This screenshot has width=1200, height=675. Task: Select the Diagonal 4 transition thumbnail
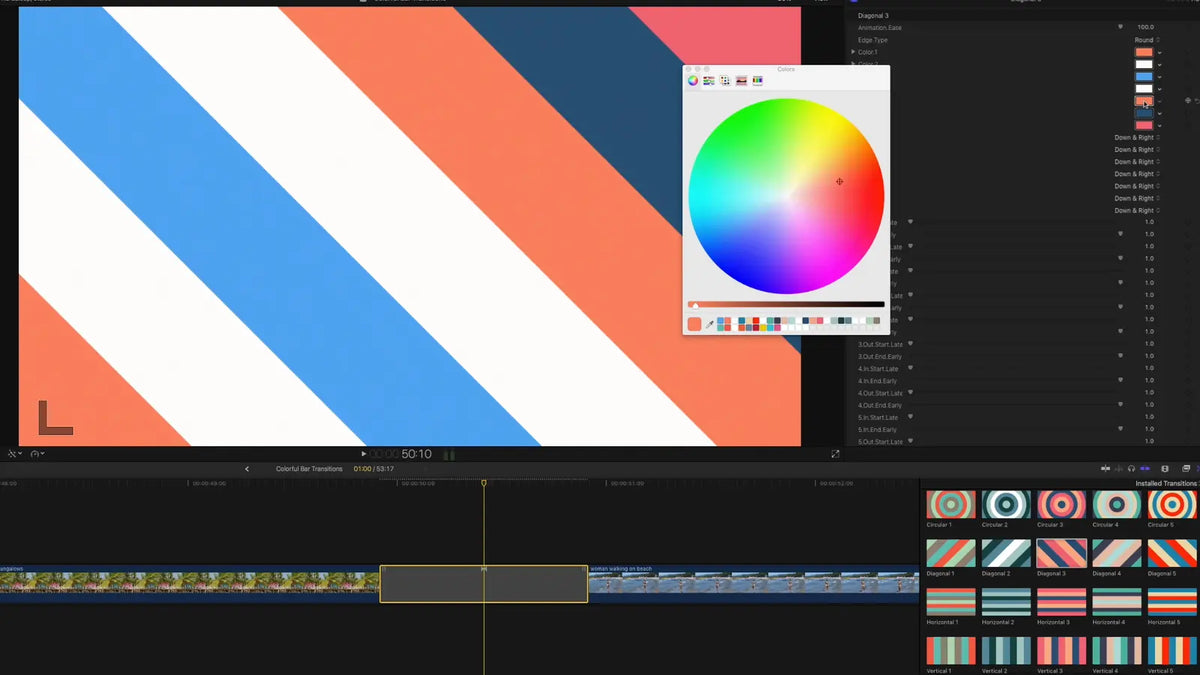pos(1117,553)
